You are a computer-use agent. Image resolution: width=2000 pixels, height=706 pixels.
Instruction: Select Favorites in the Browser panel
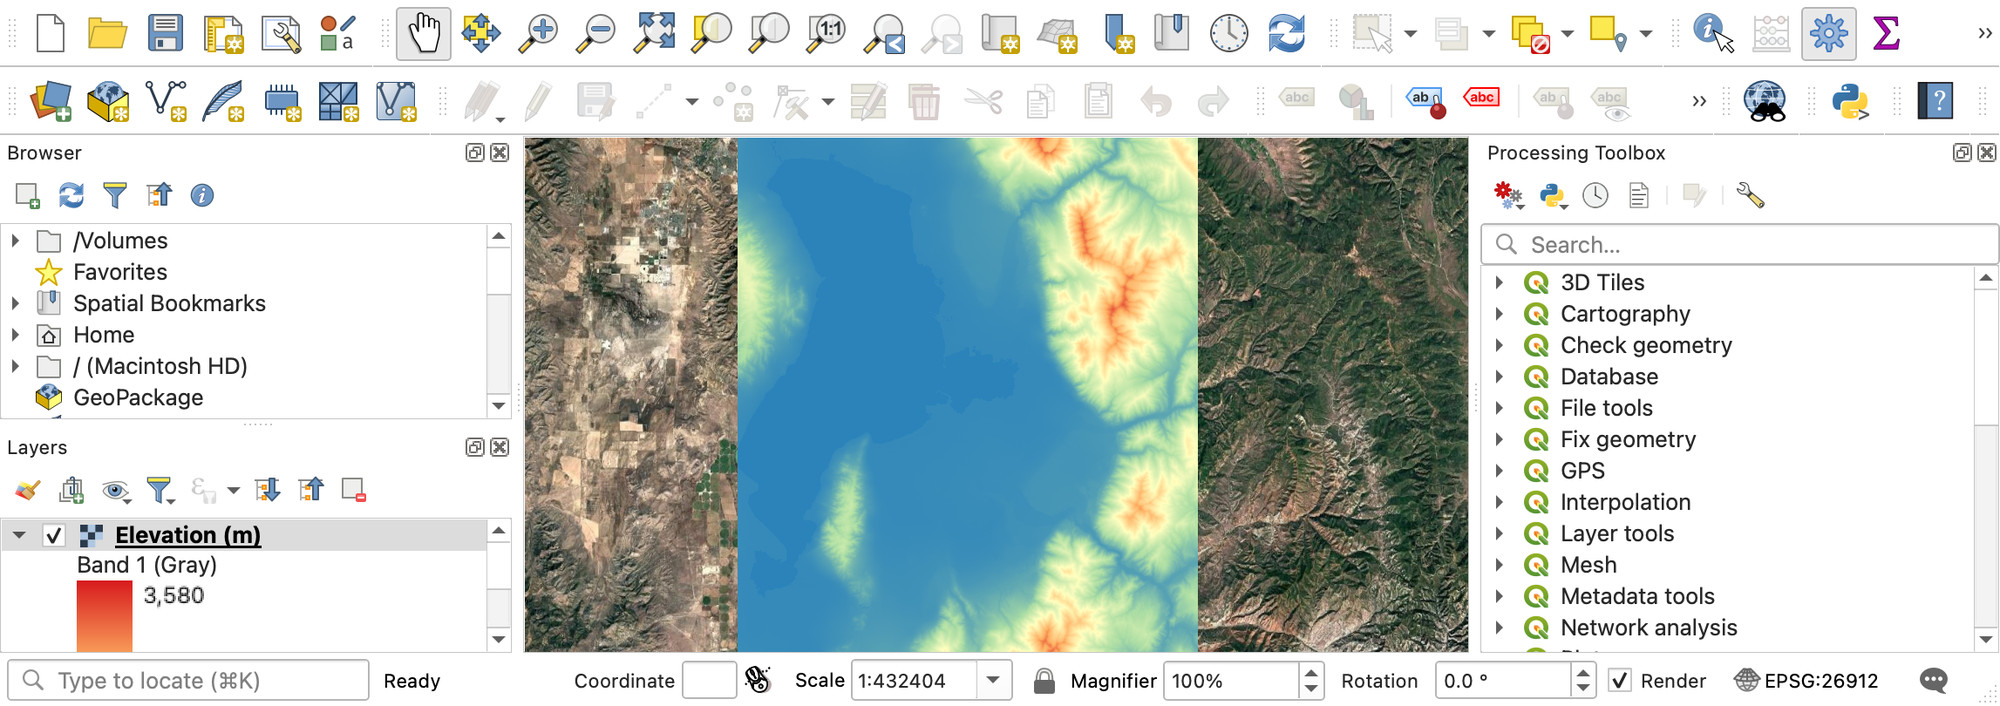pyautogui.click(x=120, y=272)
